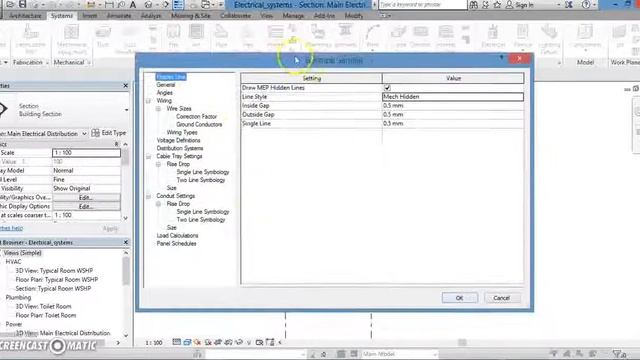Viewport: 640px width, 360px height.
Task: Open Visual Style icon in view control bar
Action: (187, 342)
